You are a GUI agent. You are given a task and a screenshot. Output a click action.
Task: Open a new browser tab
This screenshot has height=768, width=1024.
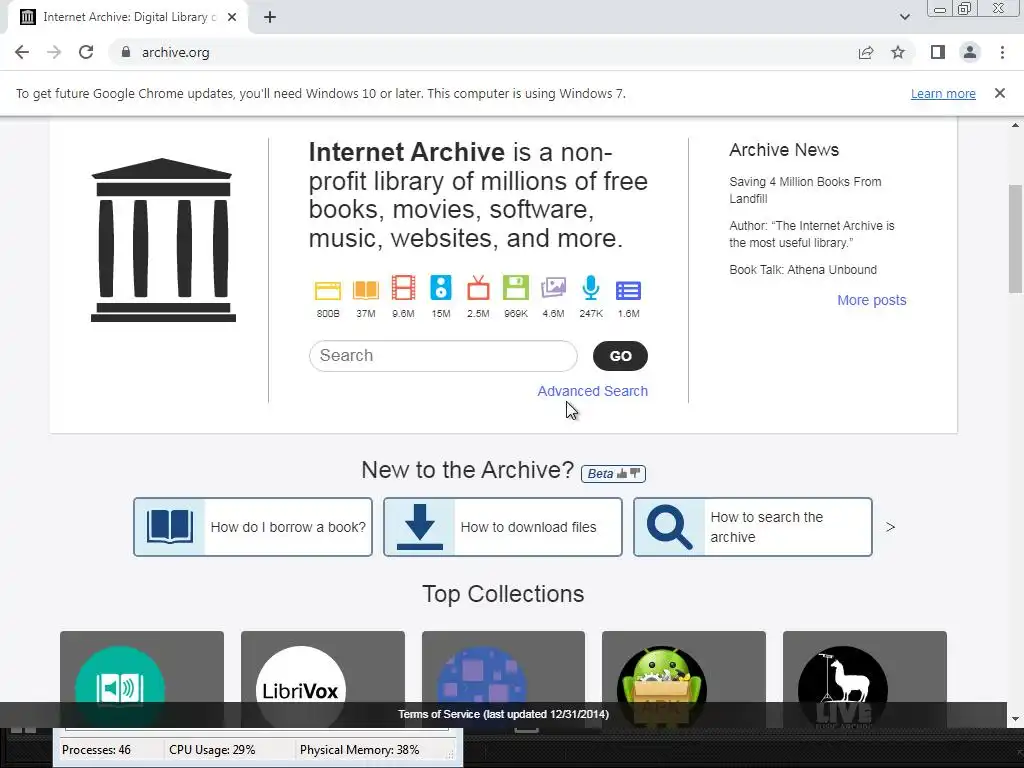tap(270, 17)
